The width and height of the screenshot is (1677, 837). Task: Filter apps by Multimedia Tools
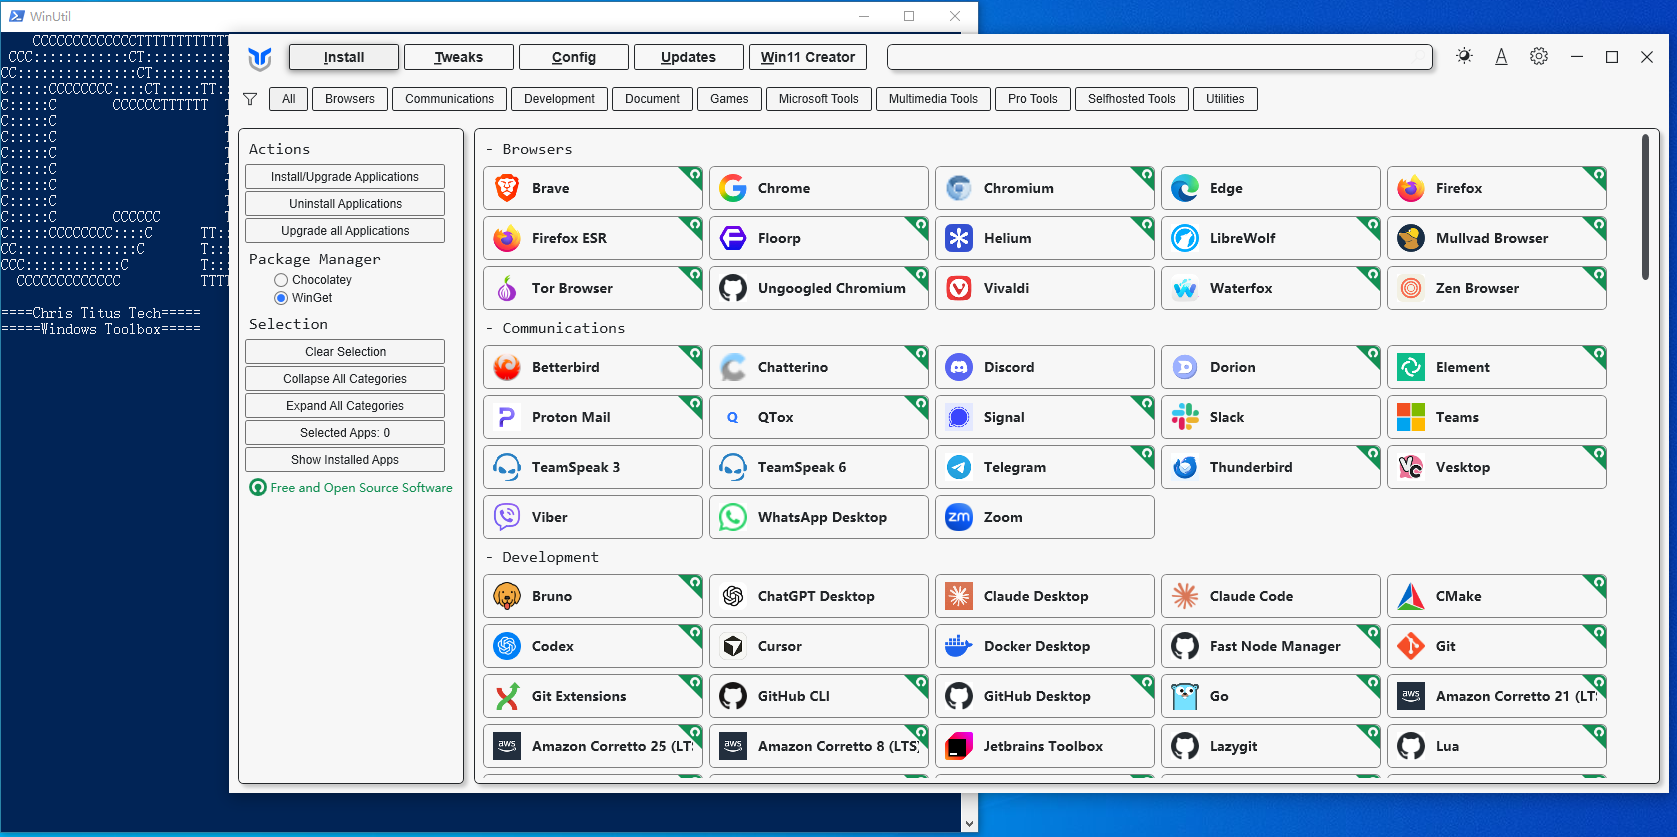[x=933, y=99]
